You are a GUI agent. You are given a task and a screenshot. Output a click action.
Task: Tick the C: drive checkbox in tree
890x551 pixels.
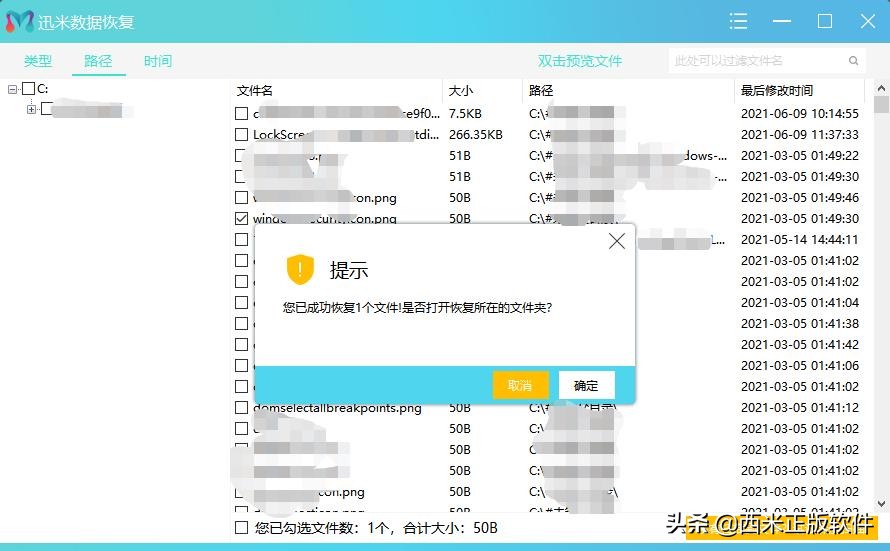coord(28,89)
